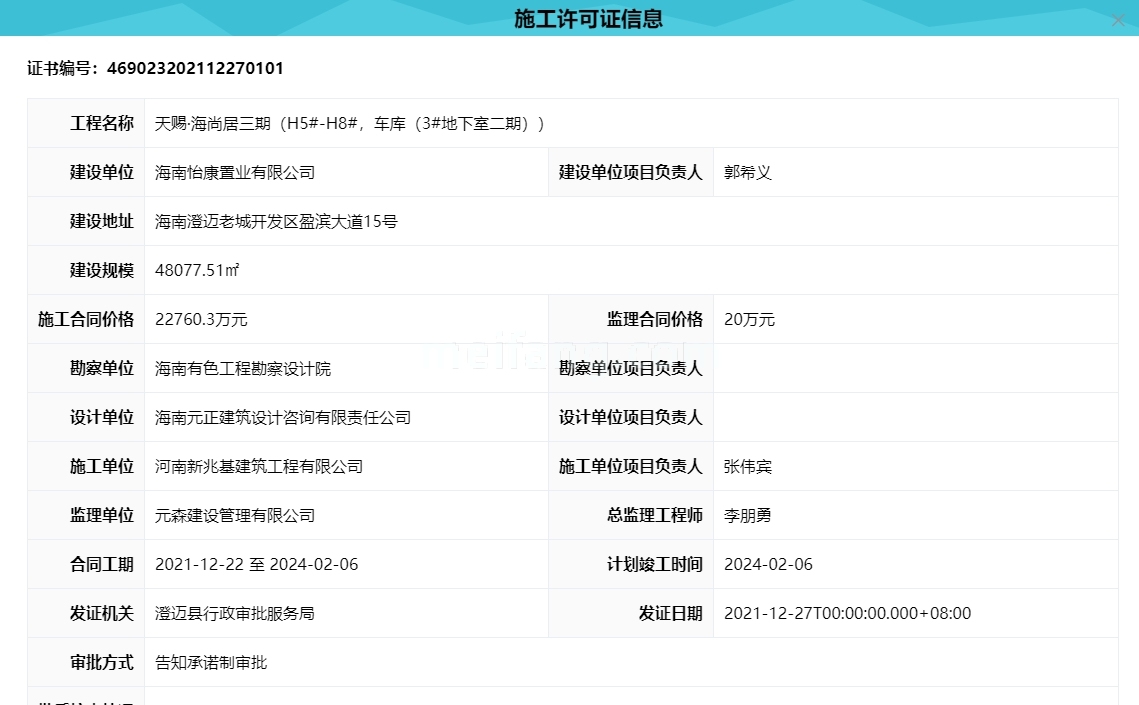Click the 监理单位 label
The image size is (1139, 705).
[x=102, y=515]
